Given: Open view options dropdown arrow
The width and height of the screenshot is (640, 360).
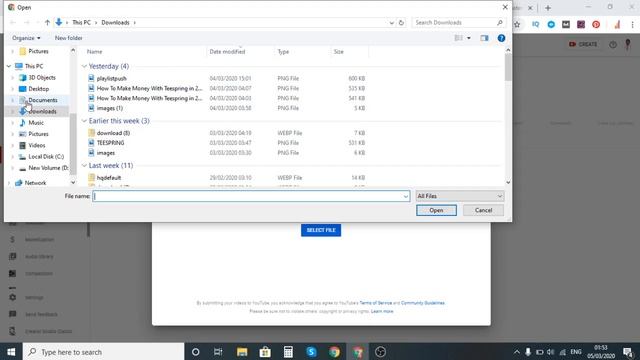Looking at the screenshot, I should pyautogui.click(x=469, y=38).
